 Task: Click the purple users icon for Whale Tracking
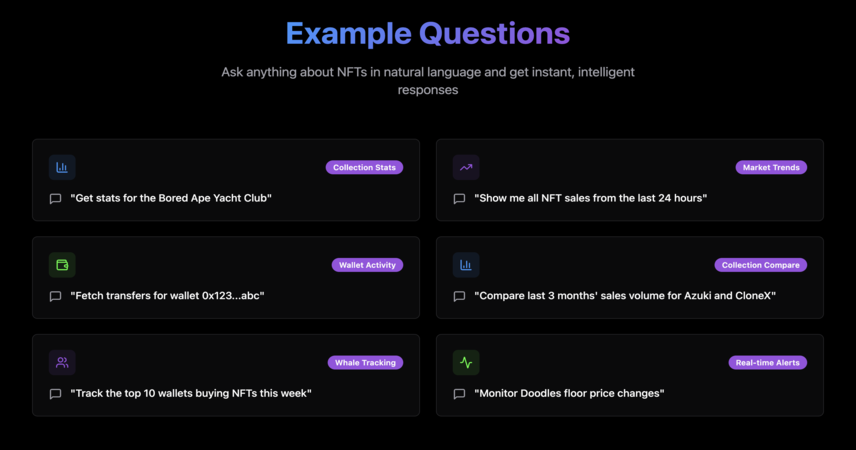[62, 362]
